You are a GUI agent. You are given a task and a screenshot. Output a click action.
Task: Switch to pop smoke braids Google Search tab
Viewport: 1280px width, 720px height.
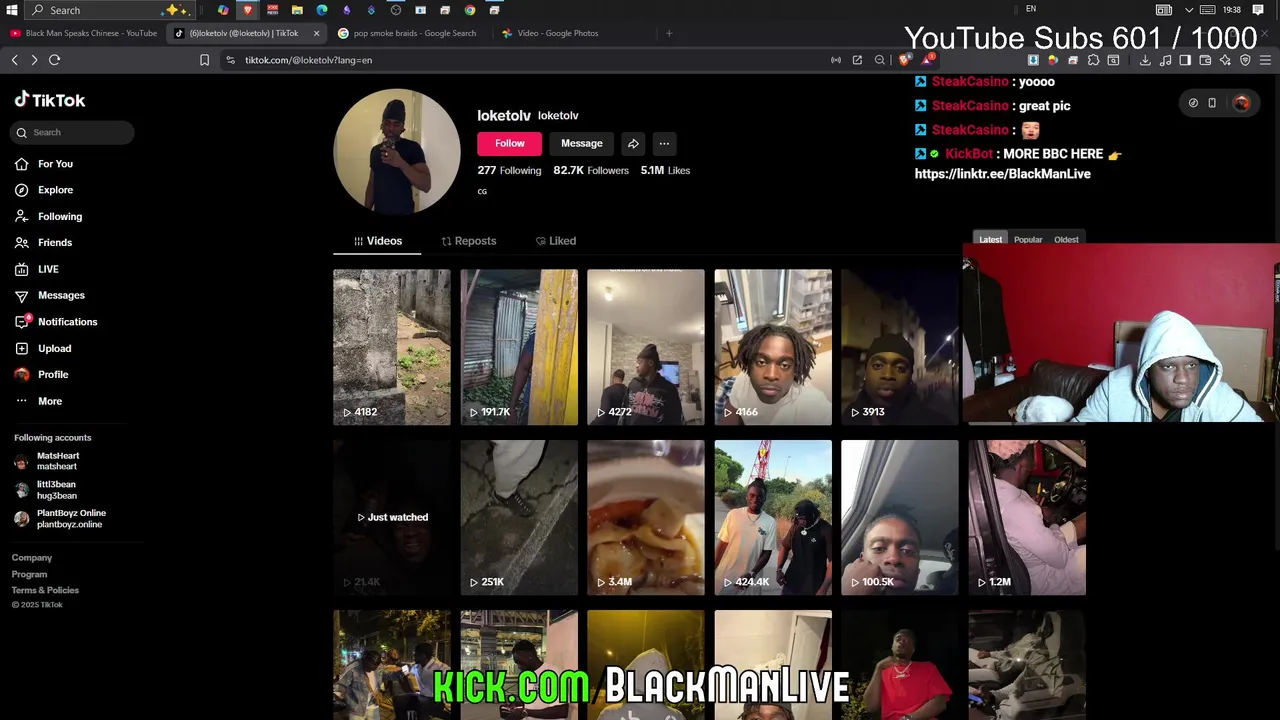click(x=408, y=33)
